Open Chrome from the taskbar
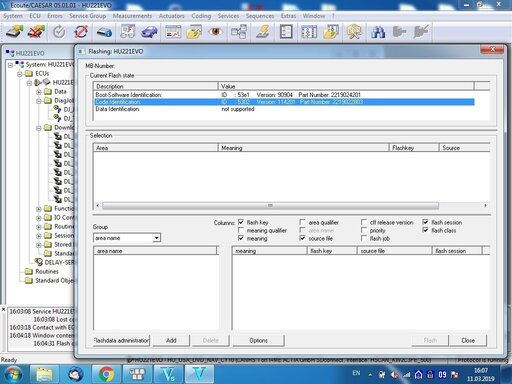Image resolution: width=512 pixels, height=384 pixels. (x=106, y=374)
